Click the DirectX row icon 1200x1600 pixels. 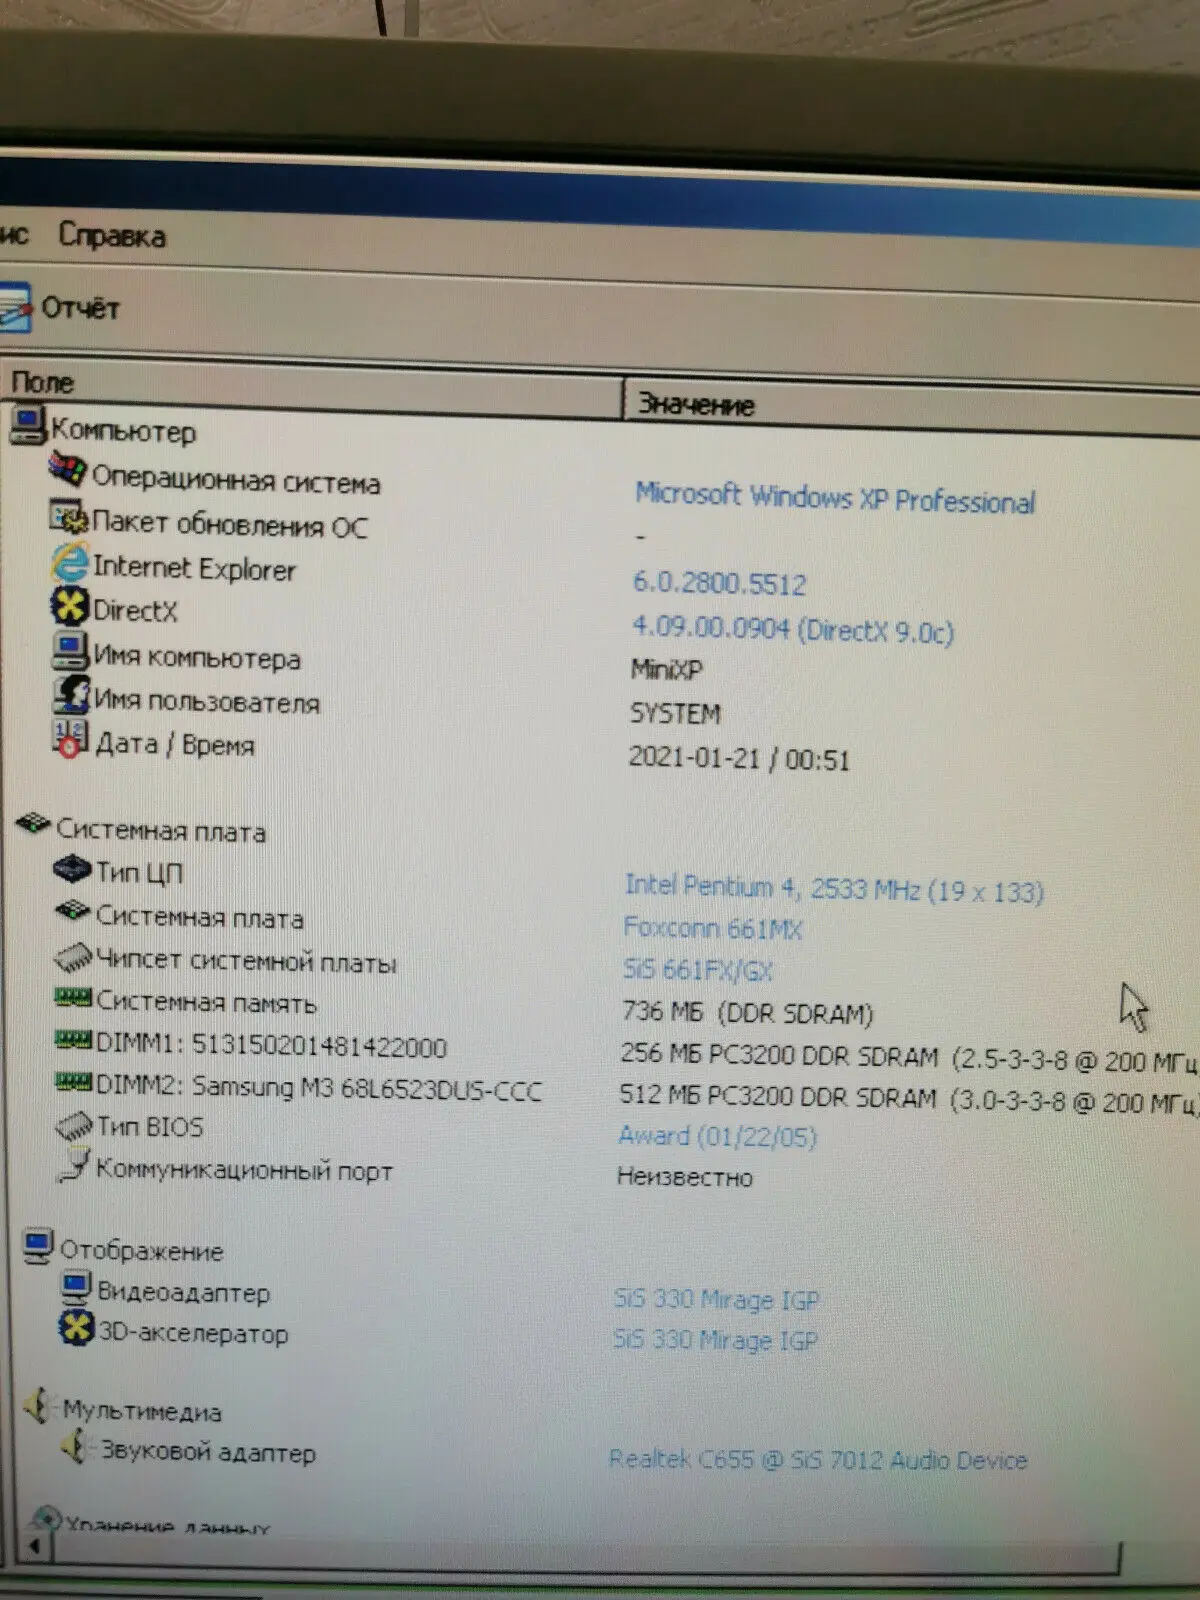[70, 606]
